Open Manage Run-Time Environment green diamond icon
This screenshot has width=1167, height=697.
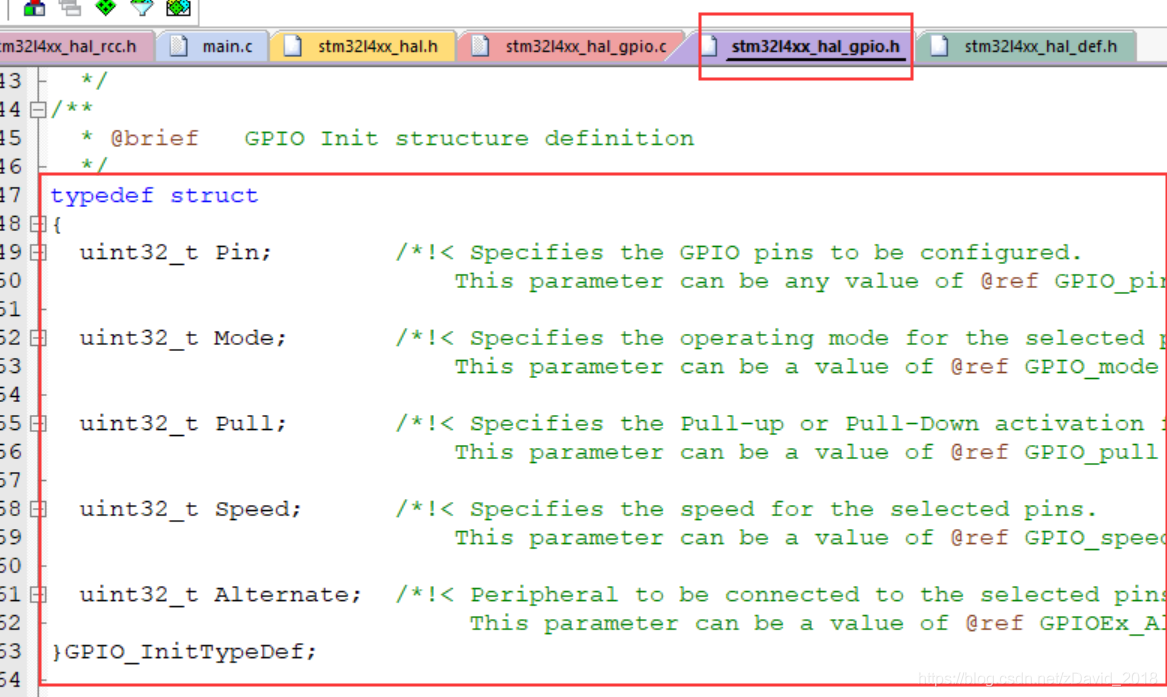(106, 8)
